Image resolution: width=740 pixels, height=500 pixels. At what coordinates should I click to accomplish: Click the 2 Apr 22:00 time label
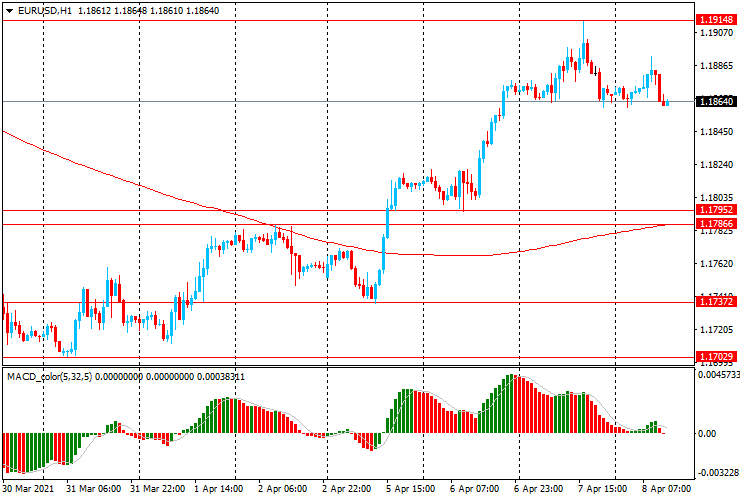[x=347, y=489]
